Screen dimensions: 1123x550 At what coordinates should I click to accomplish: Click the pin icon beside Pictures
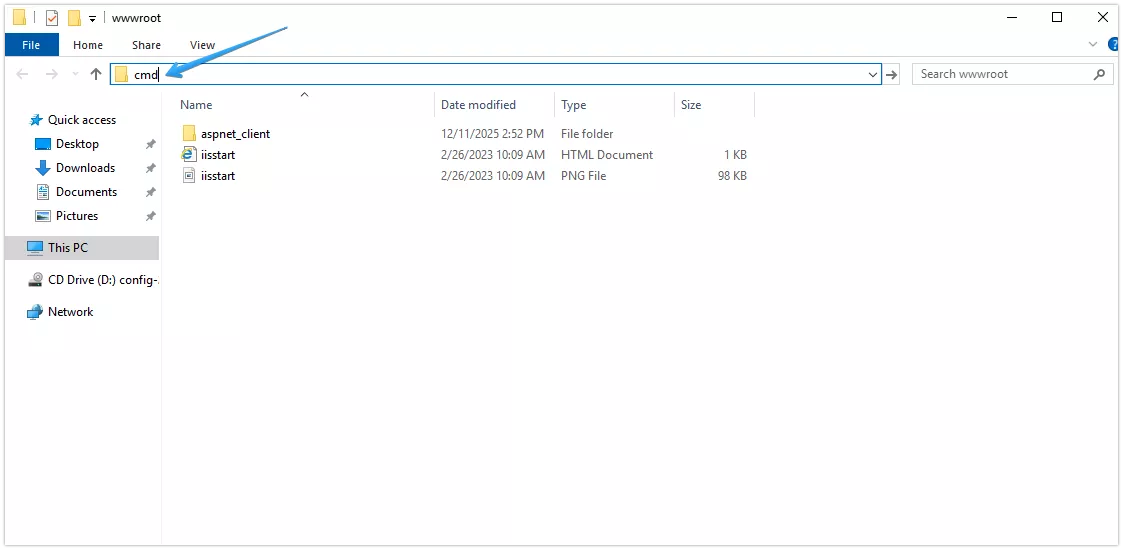point(150,216)
